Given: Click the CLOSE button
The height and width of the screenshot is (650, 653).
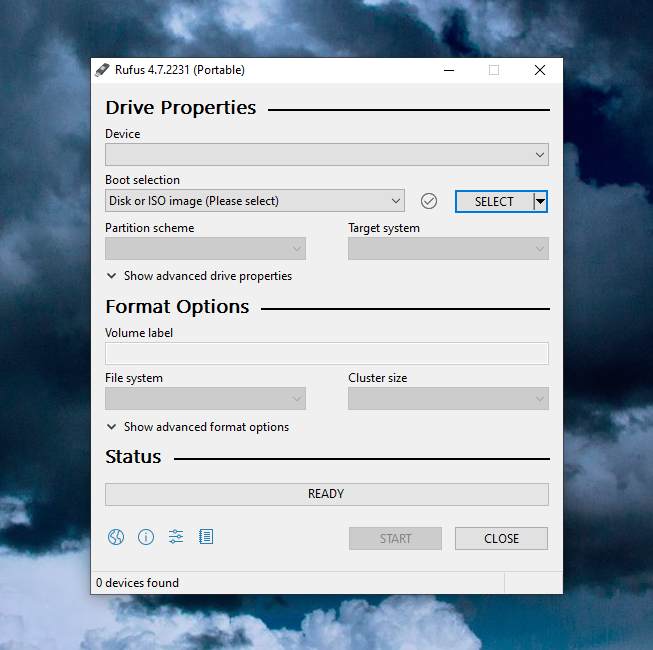Looking at the screenshot, I should point(501,538).
